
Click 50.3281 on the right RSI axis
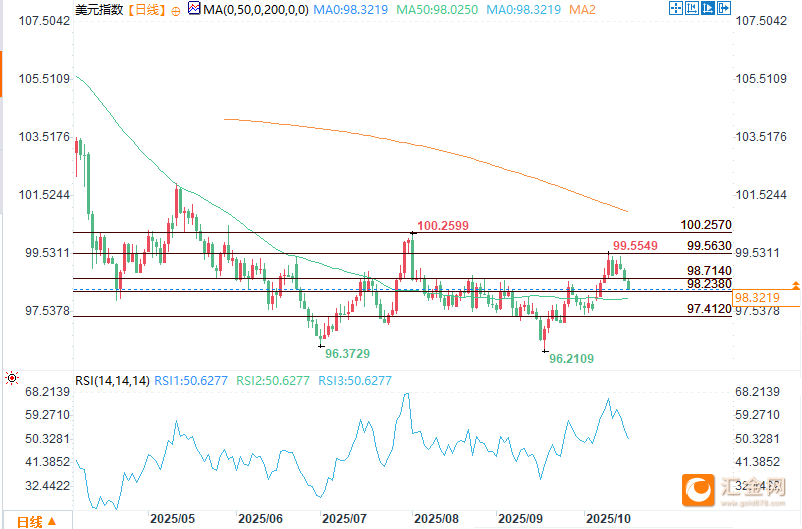(758, 439)
